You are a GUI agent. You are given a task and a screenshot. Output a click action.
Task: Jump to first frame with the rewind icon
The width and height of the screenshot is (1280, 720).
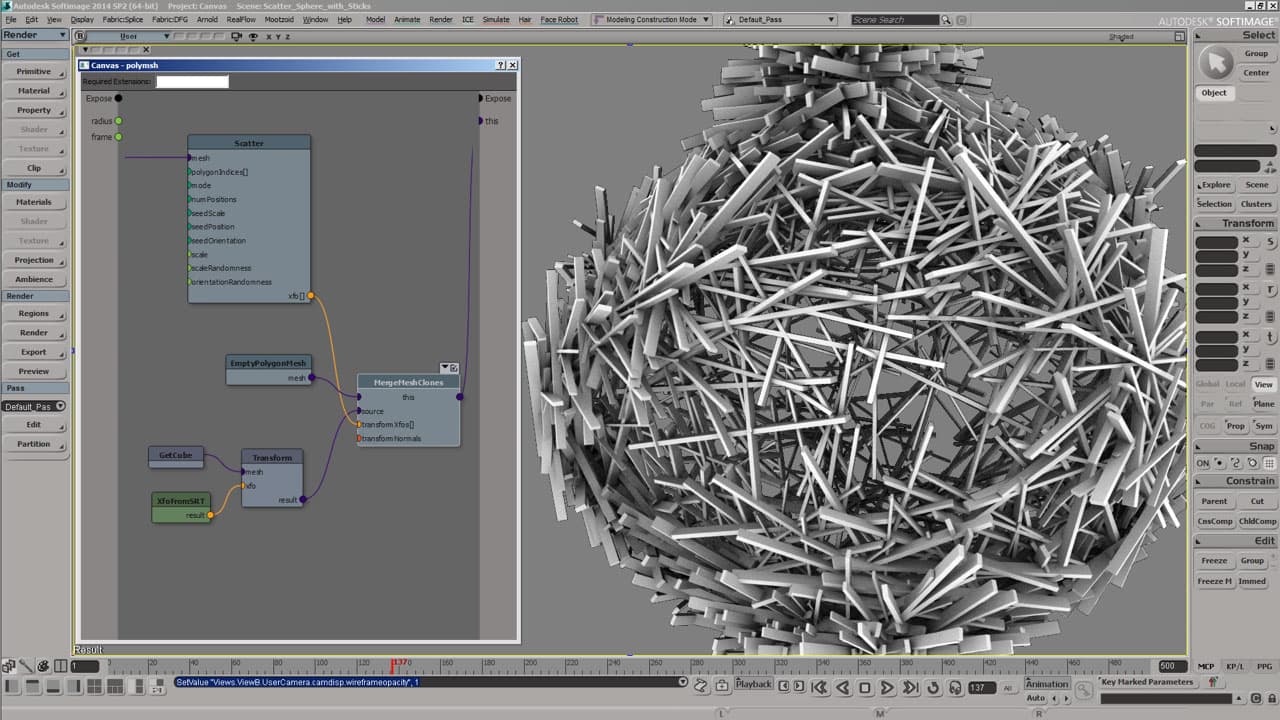tap(820, 687)
